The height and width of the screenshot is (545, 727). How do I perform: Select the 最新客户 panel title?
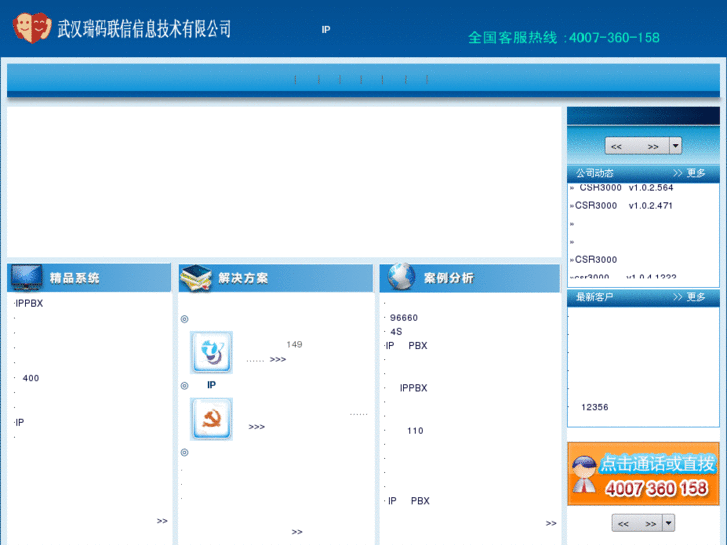tap(594, 297)
